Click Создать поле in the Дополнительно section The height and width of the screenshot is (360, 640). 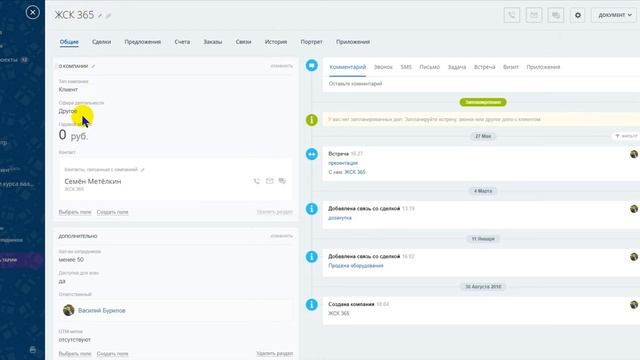112,353
